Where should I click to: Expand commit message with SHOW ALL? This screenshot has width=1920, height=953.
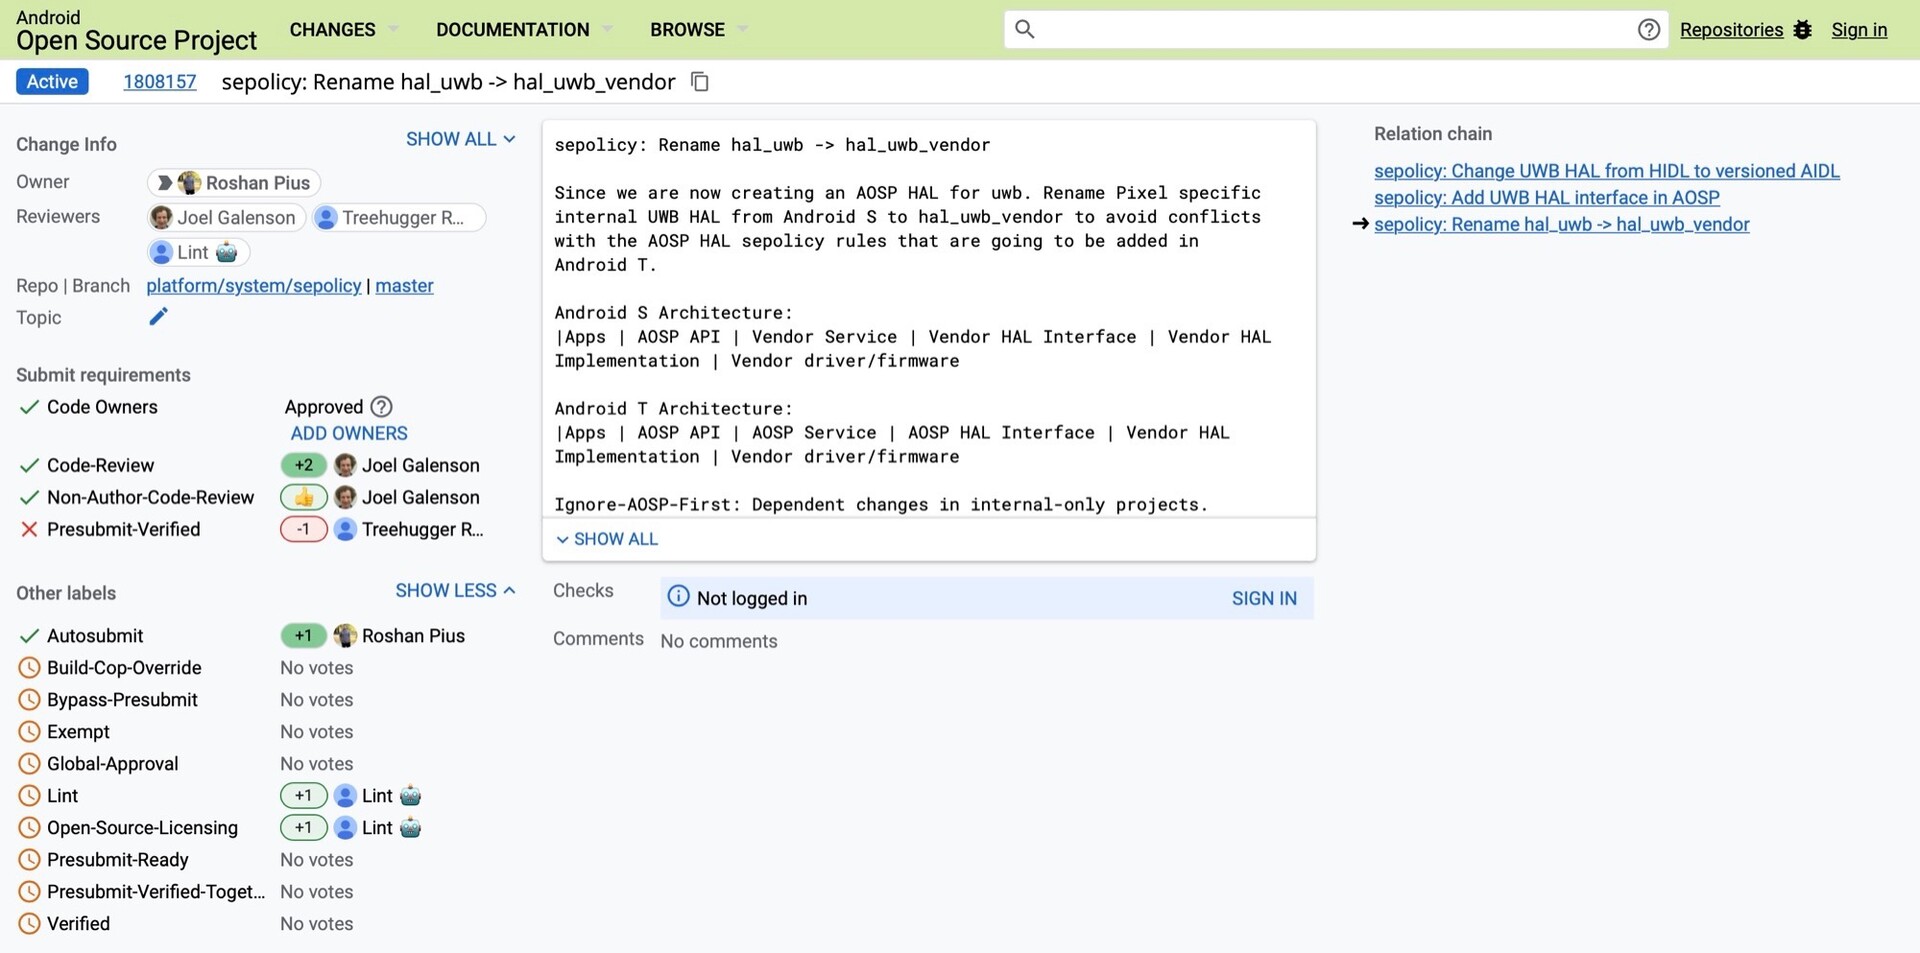(607, 539)
